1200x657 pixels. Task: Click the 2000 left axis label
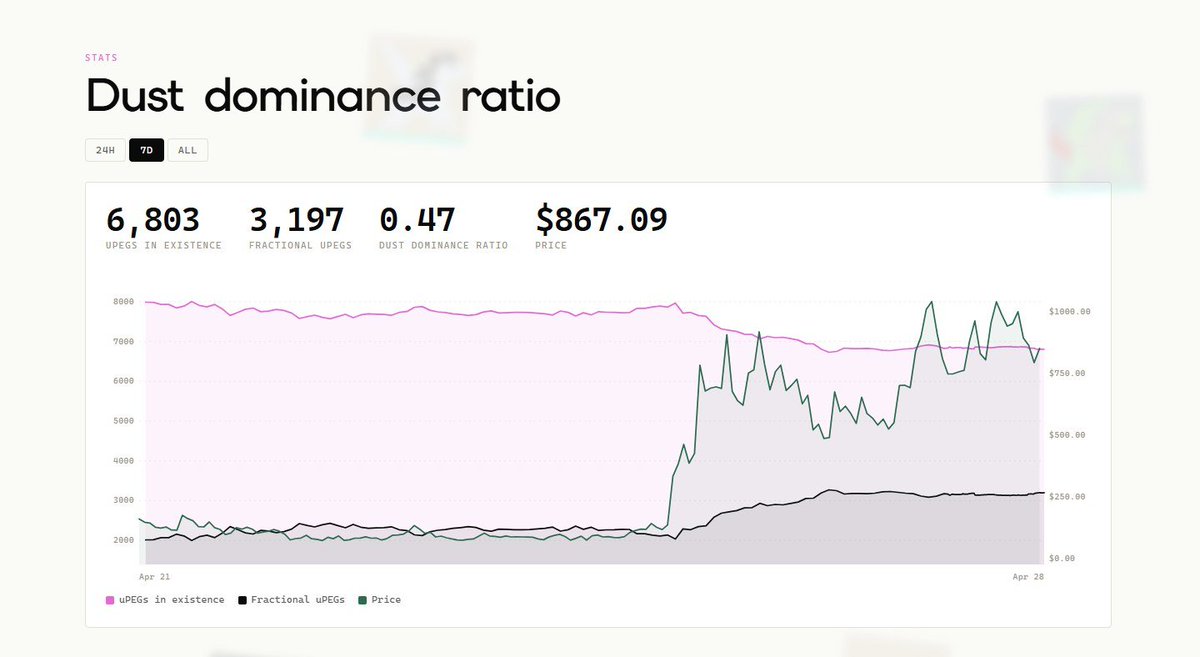124,540
